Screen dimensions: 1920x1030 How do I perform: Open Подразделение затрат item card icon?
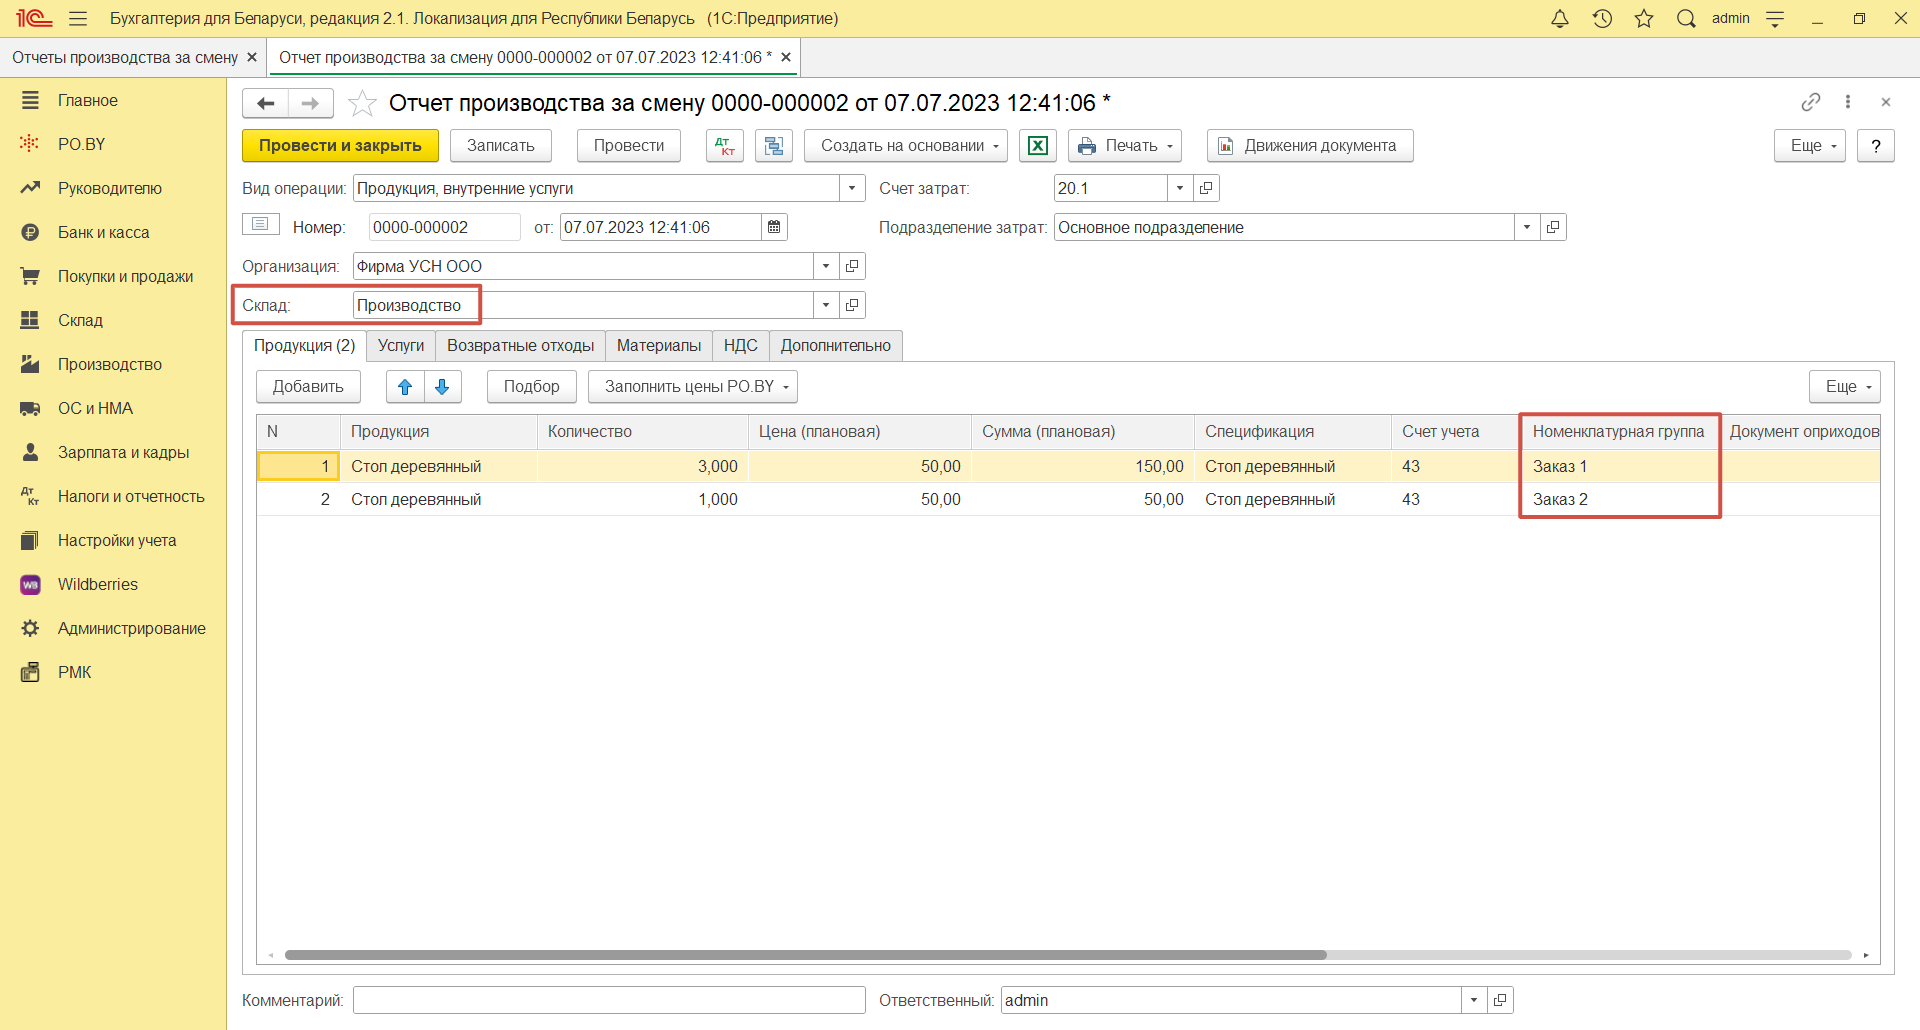click(x=1553, y=227)
